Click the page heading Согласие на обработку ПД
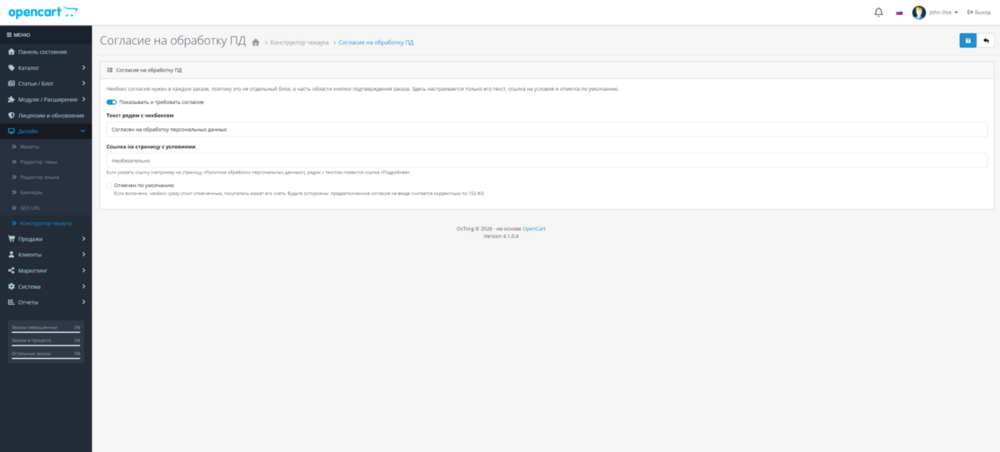The image size is (1000, 452). [x=173, y=41]
